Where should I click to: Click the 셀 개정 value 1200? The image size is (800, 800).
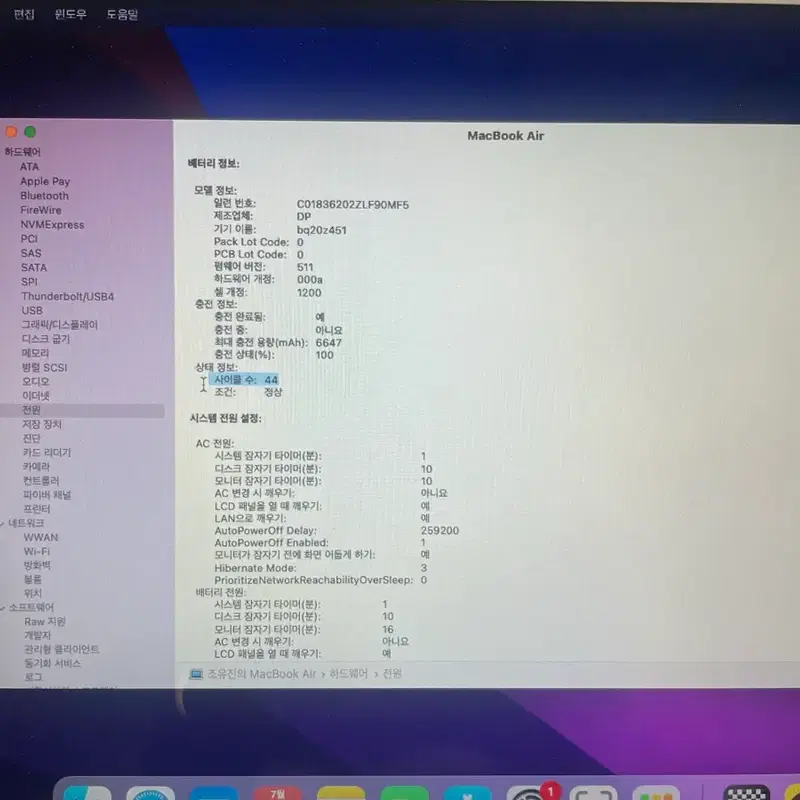pyautogui.click(x=309, y=293)
